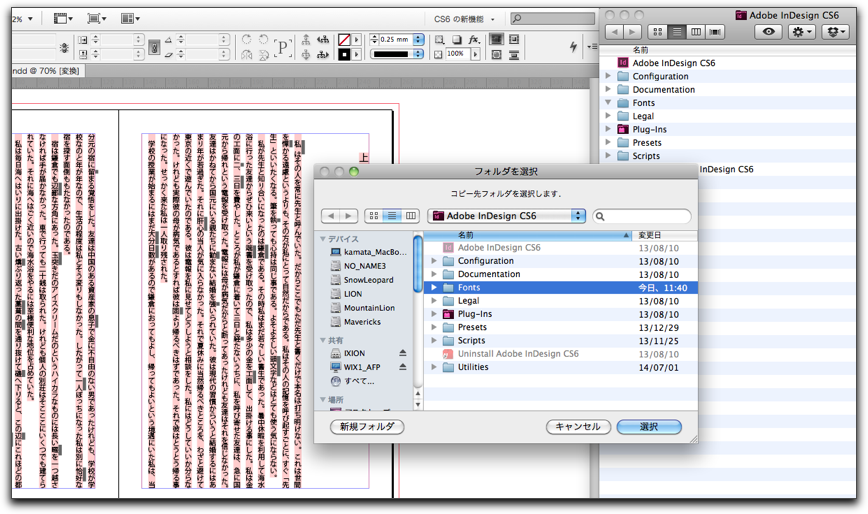Screen dimensions: 868x514
Task: Click the constrain proportions chain link icon
Action: (154, 48)
